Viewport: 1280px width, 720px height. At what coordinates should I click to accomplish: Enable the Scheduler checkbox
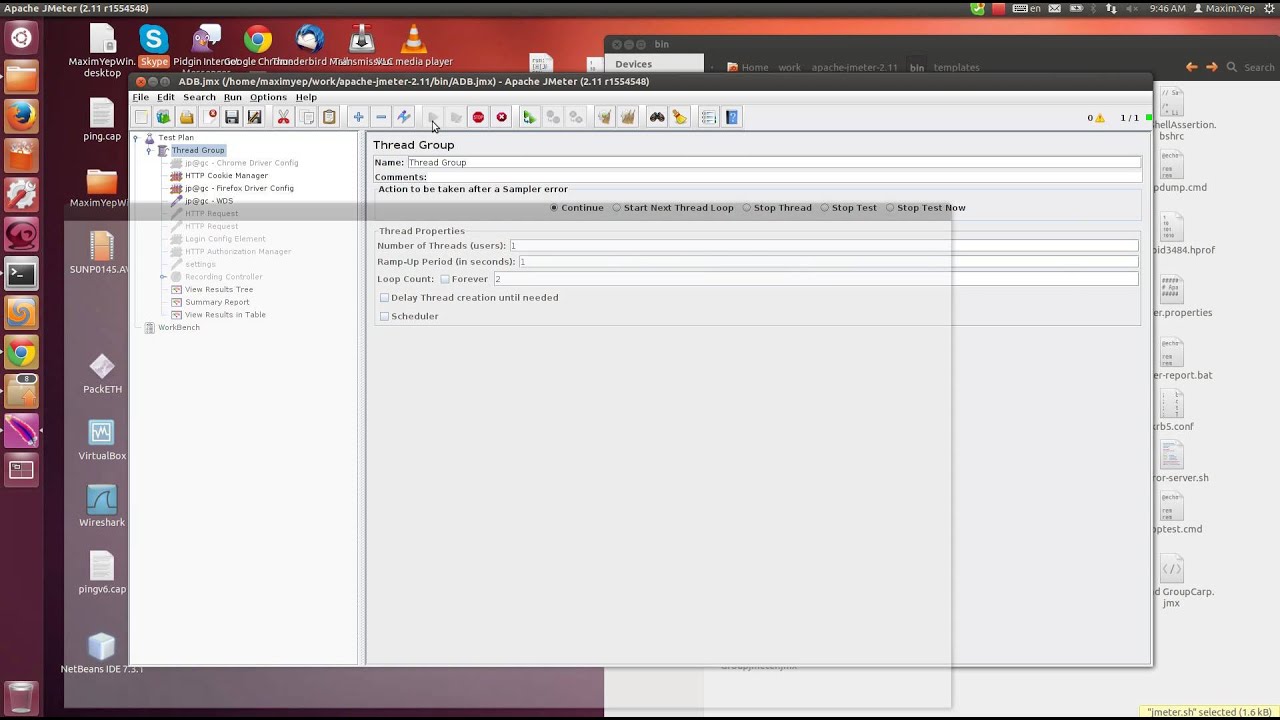(384, 316)
